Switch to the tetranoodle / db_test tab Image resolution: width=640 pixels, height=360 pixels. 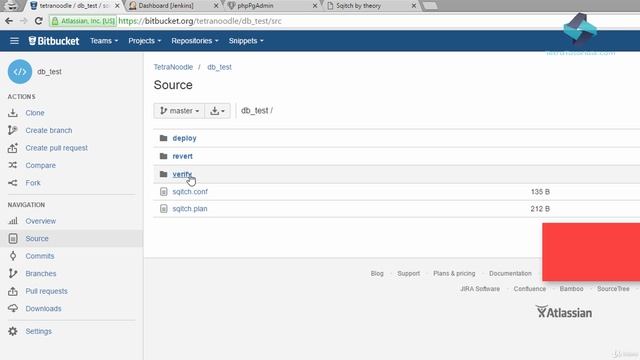pos(74,6)
